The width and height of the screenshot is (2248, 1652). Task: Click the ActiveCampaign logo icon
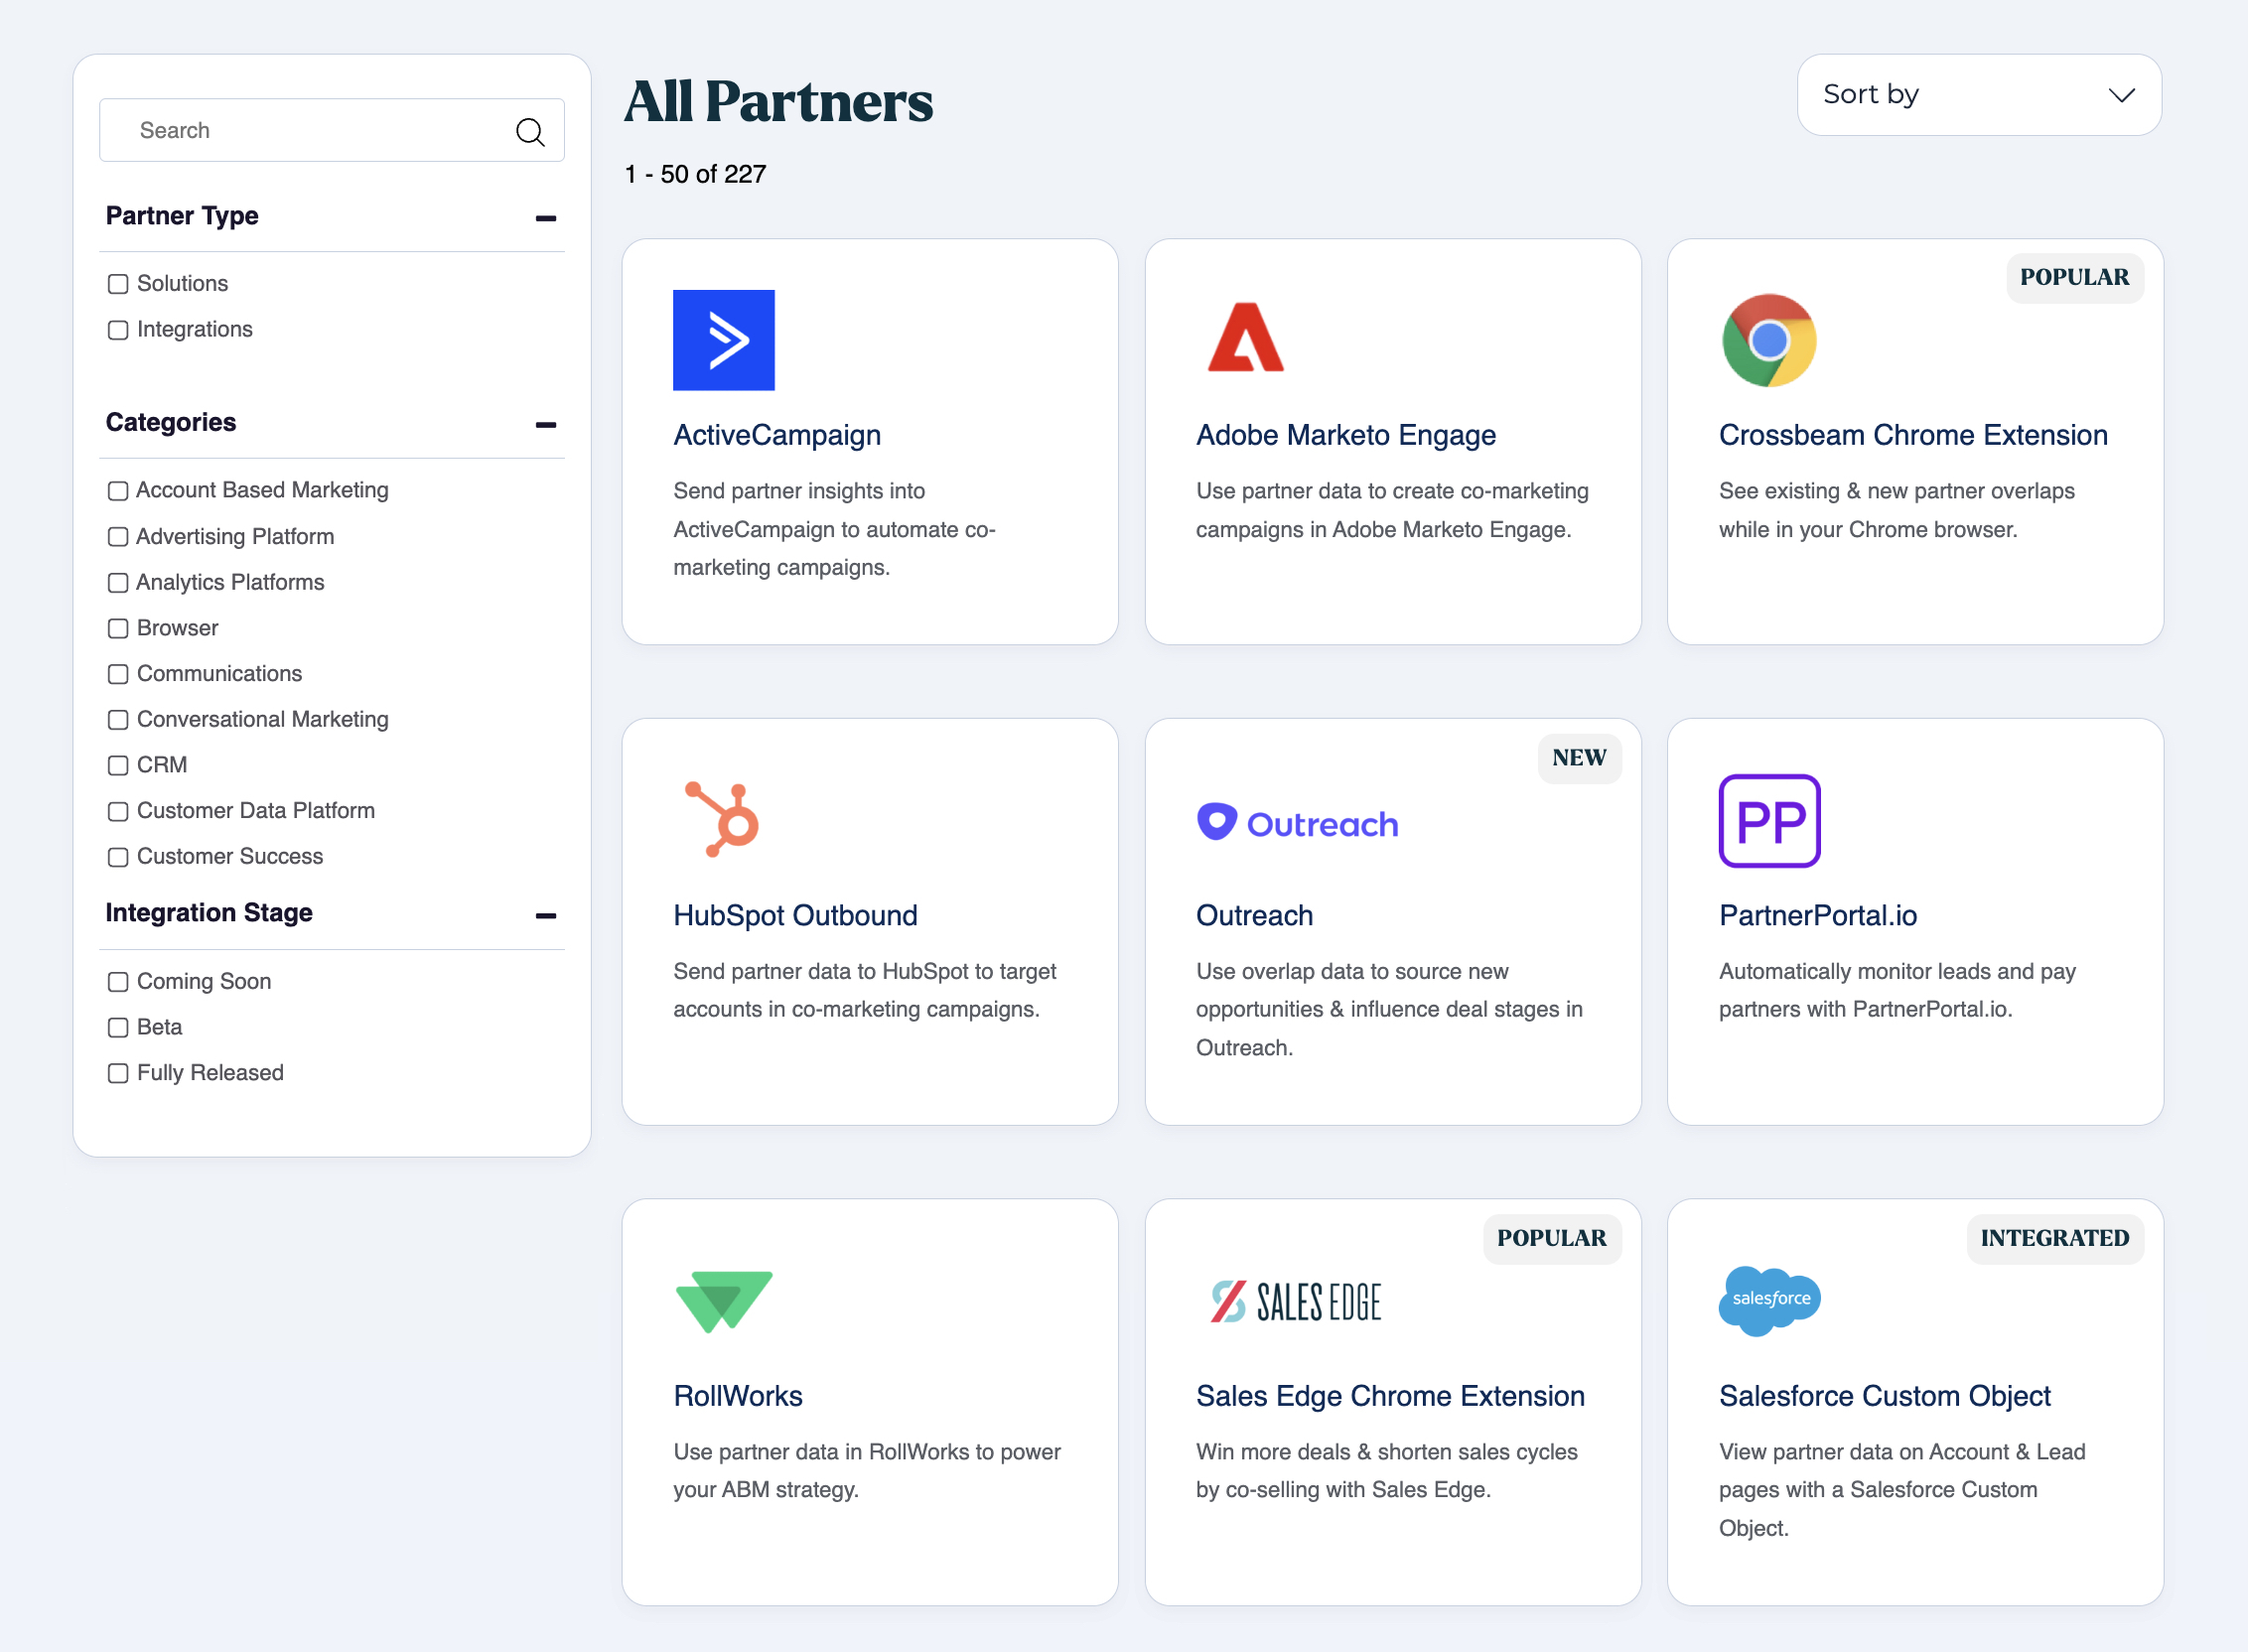724,340
